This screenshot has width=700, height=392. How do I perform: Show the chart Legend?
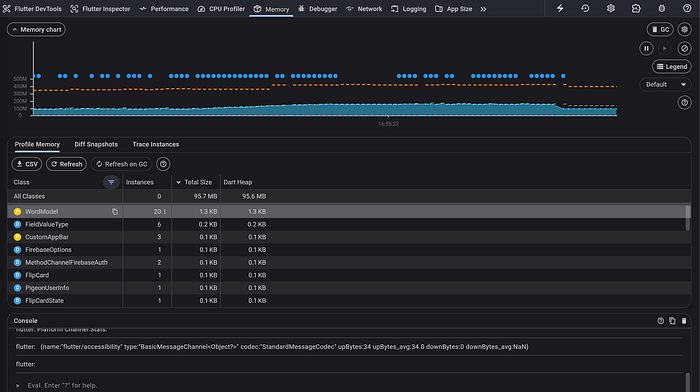click(x=672, y=67)
